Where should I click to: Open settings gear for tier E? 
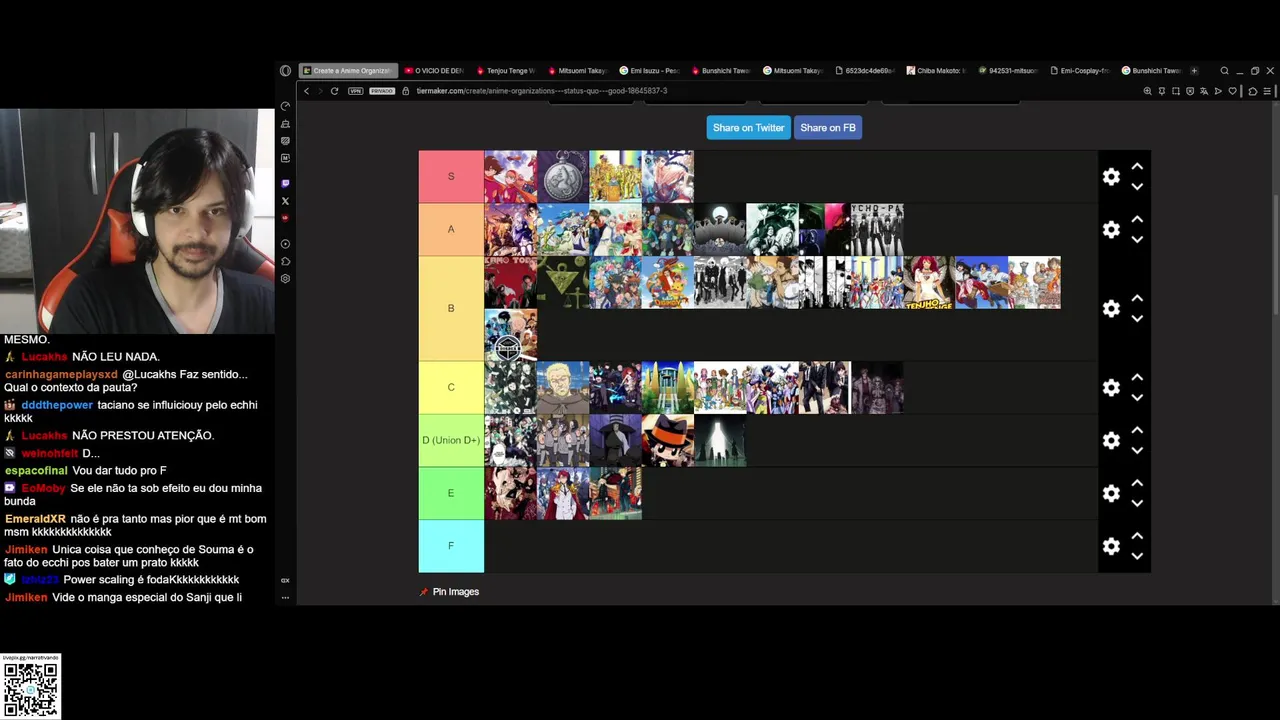(1111, 493)
